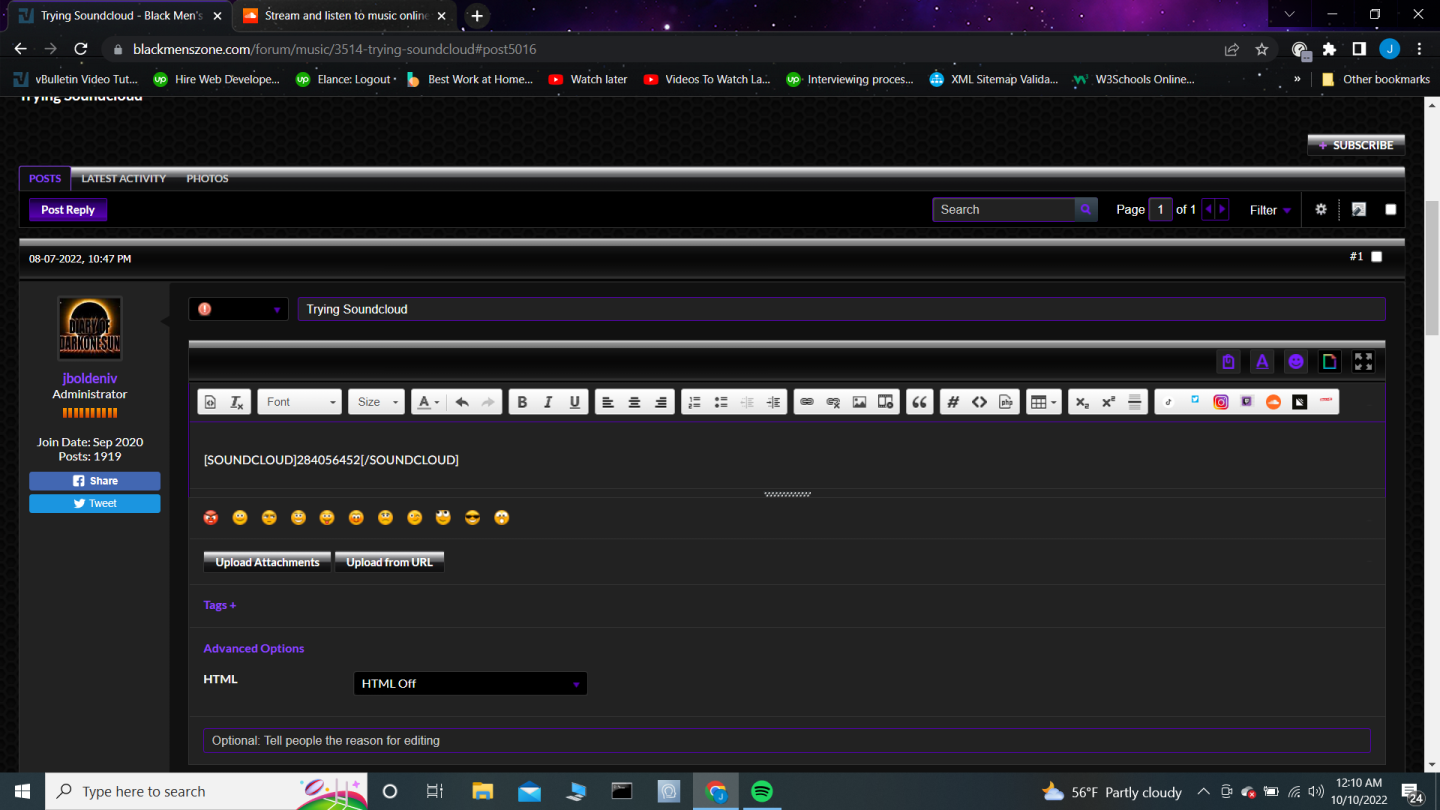Switch to the Latest Activity tab

coord(124,179)
